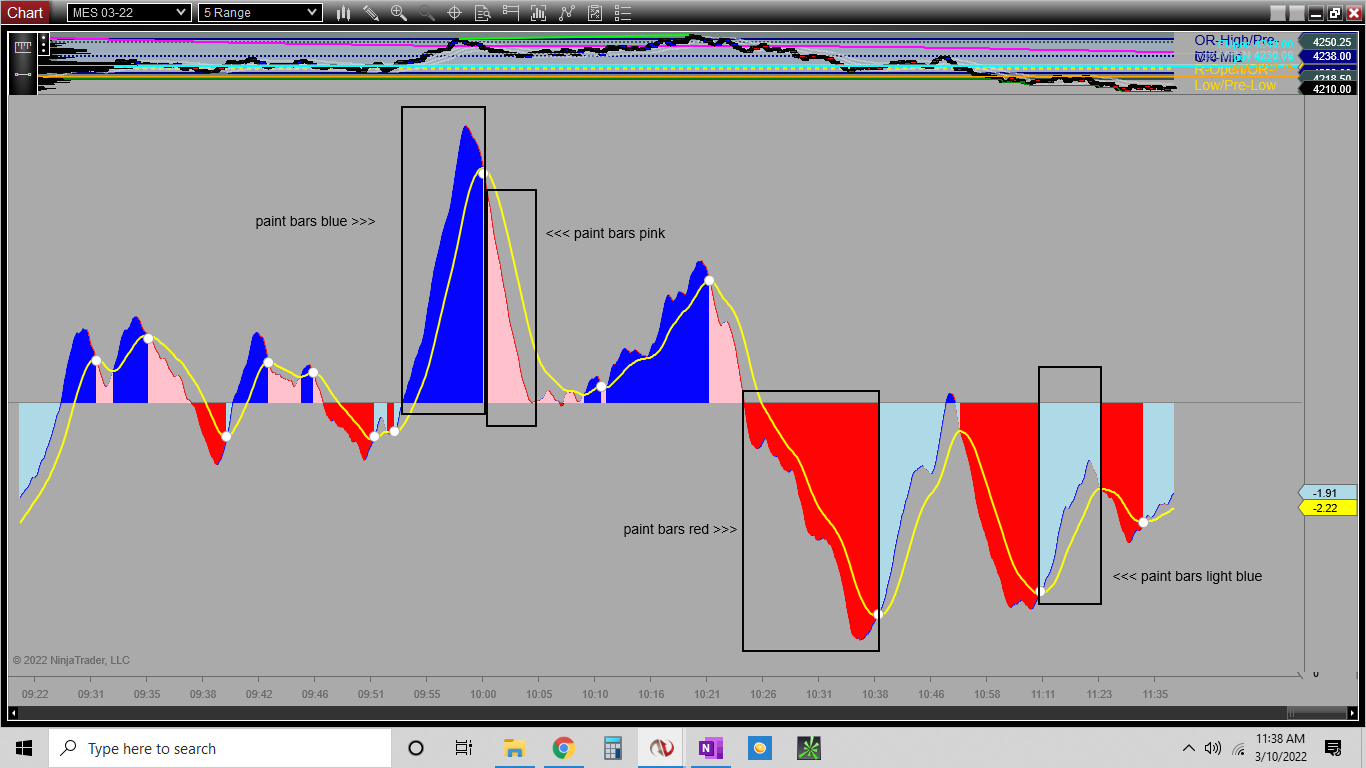Expand the MES 03-22 instrument dropdown
Viewport: 1366px width, 768px height.
click(x=128, y=13)
